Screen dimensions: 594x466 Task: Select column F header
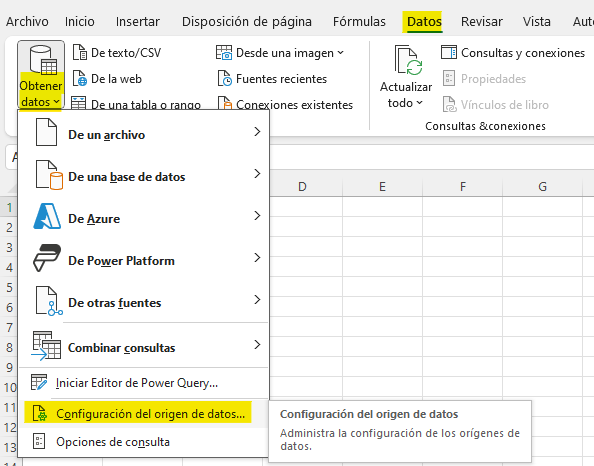(x=463, y=186)
